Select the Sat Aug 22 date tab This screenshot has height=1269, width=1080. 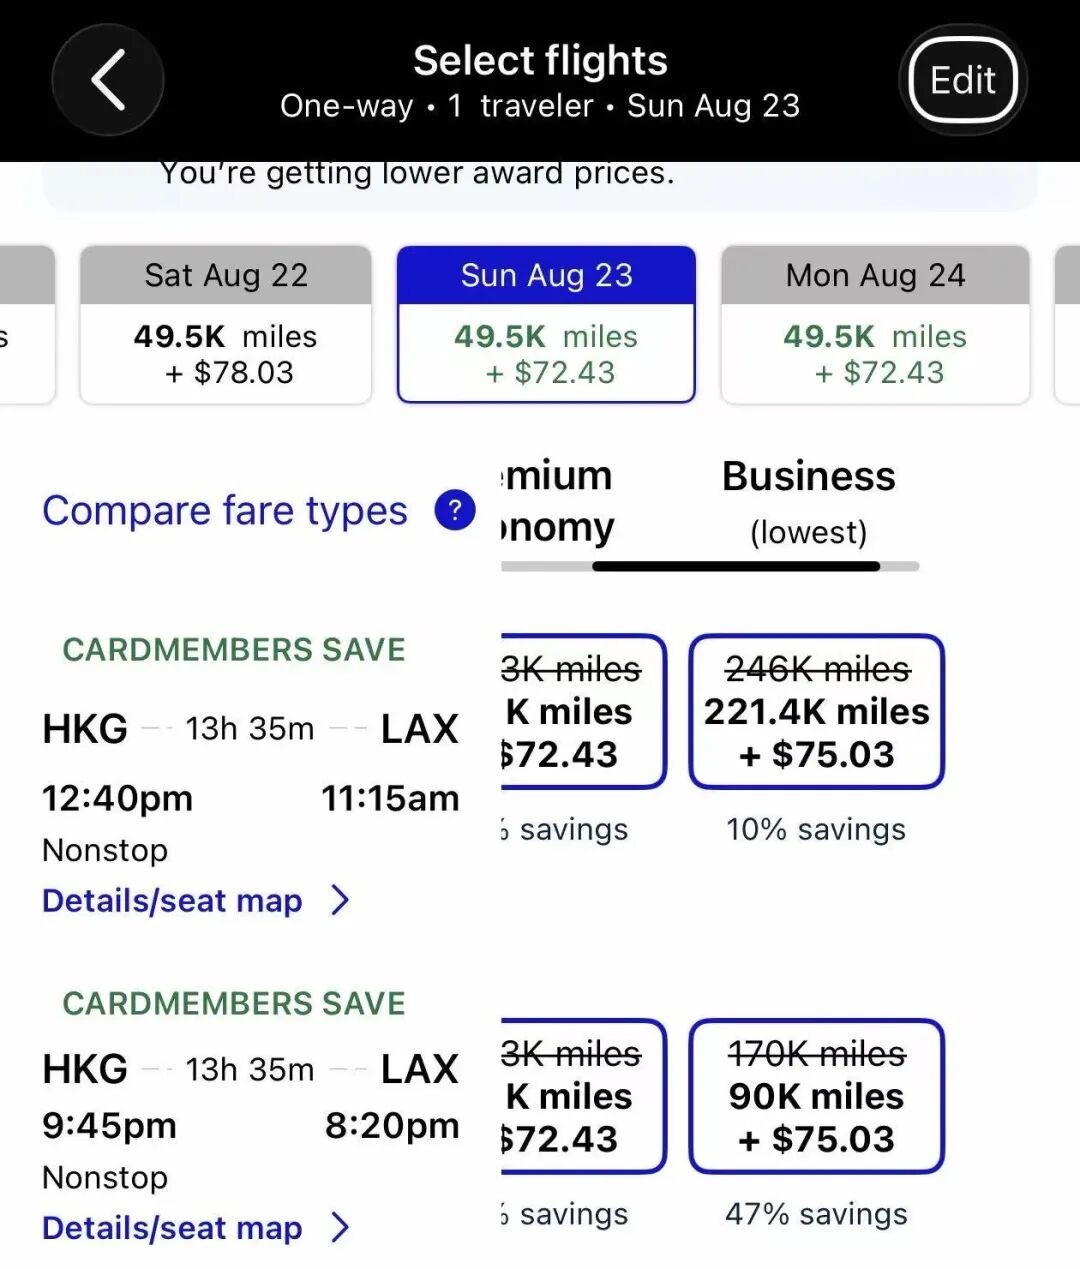(226, 324)
